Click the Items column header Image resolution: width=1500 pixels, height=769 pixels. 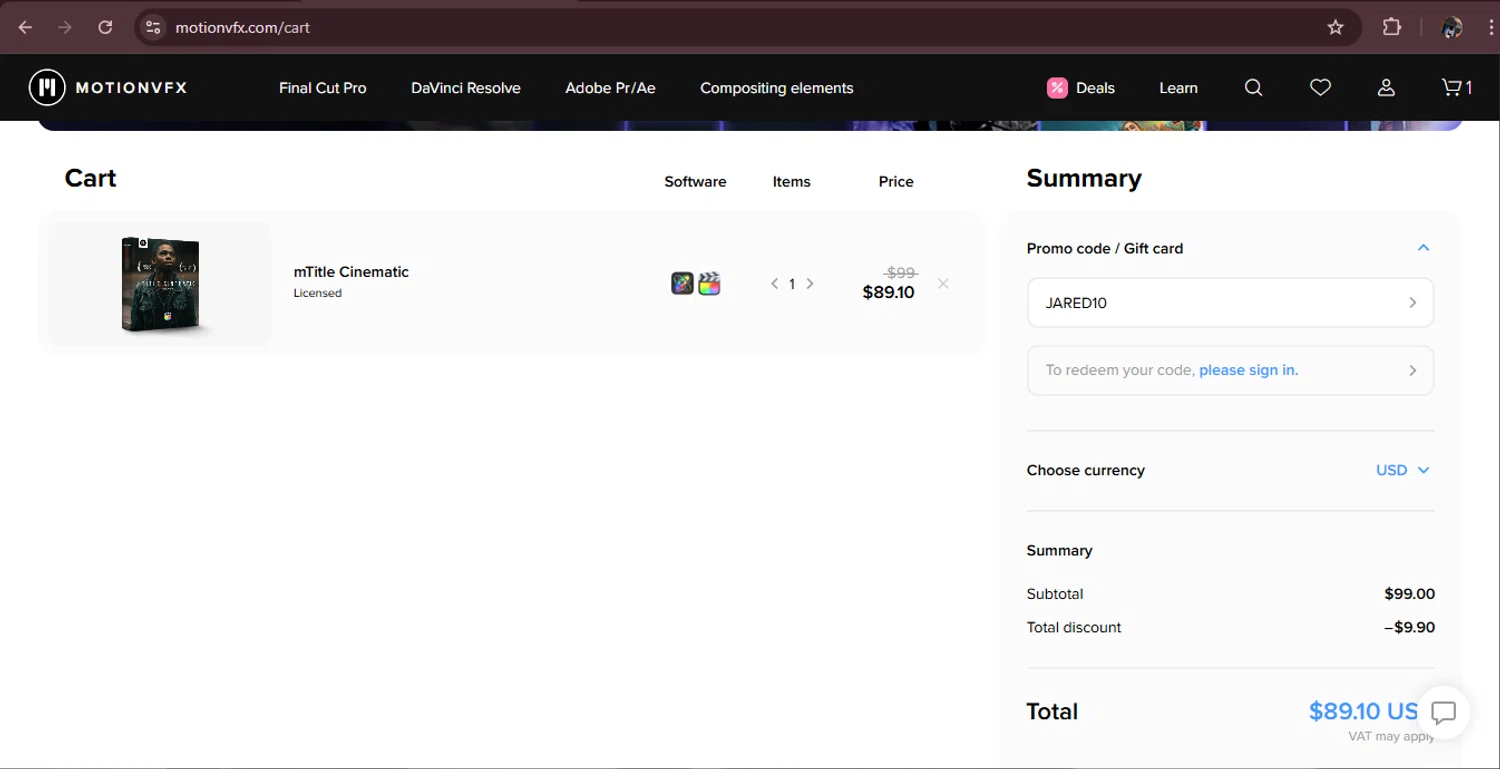(791, 182)
